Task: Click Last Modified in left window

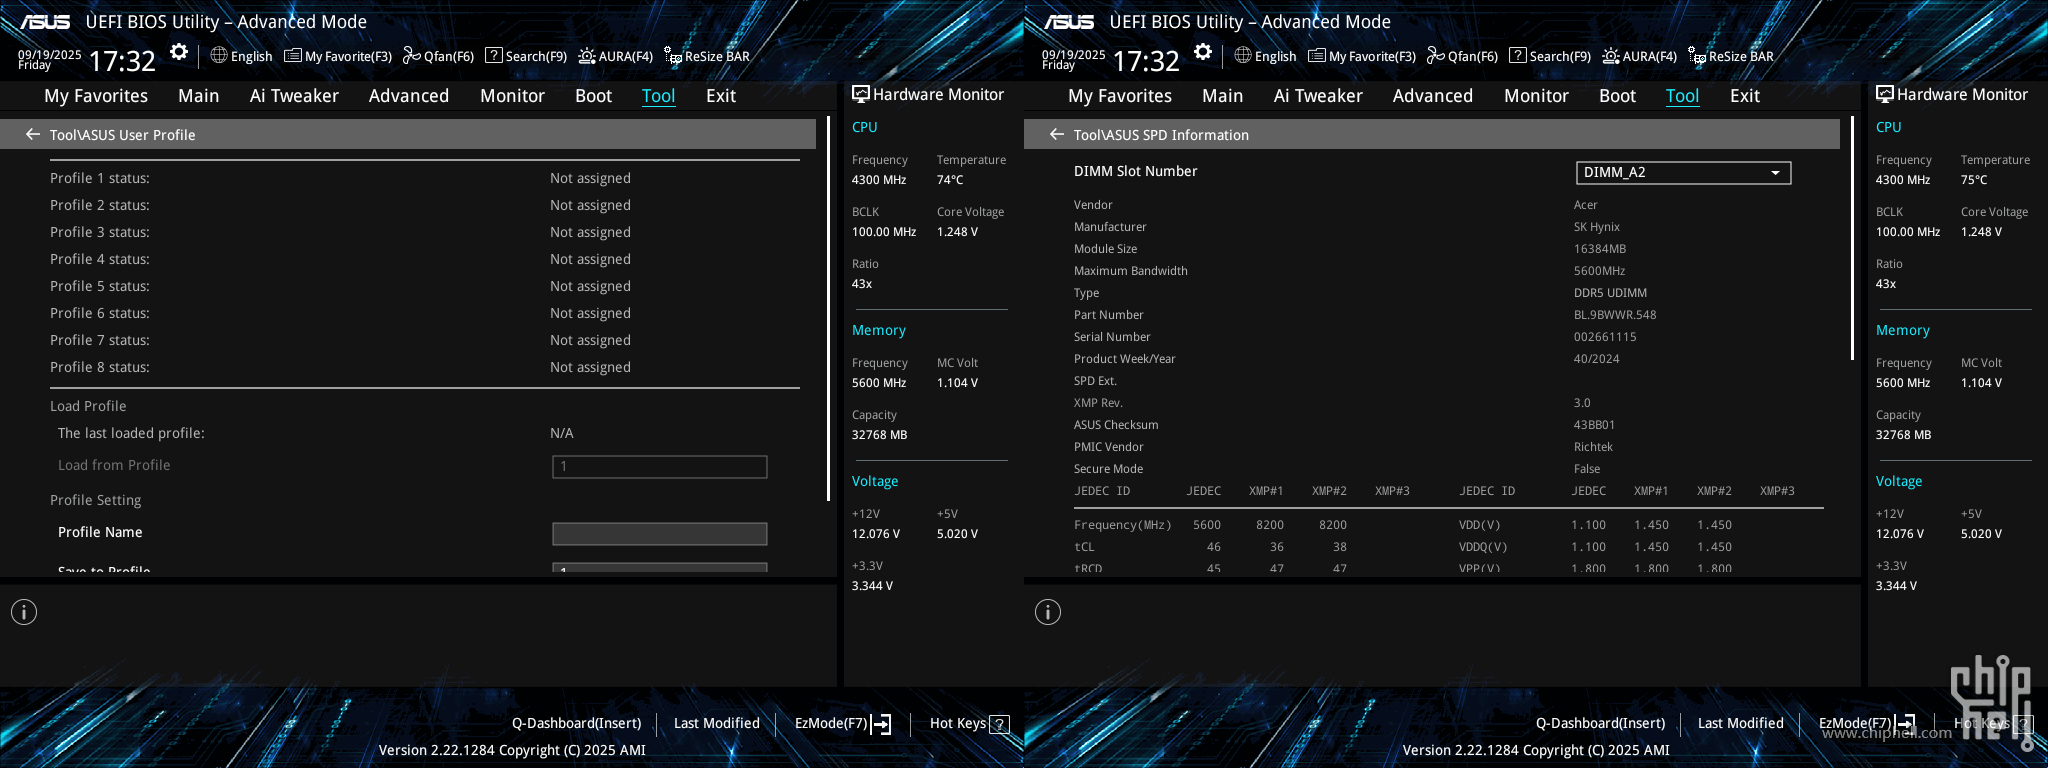Action: 717,723
